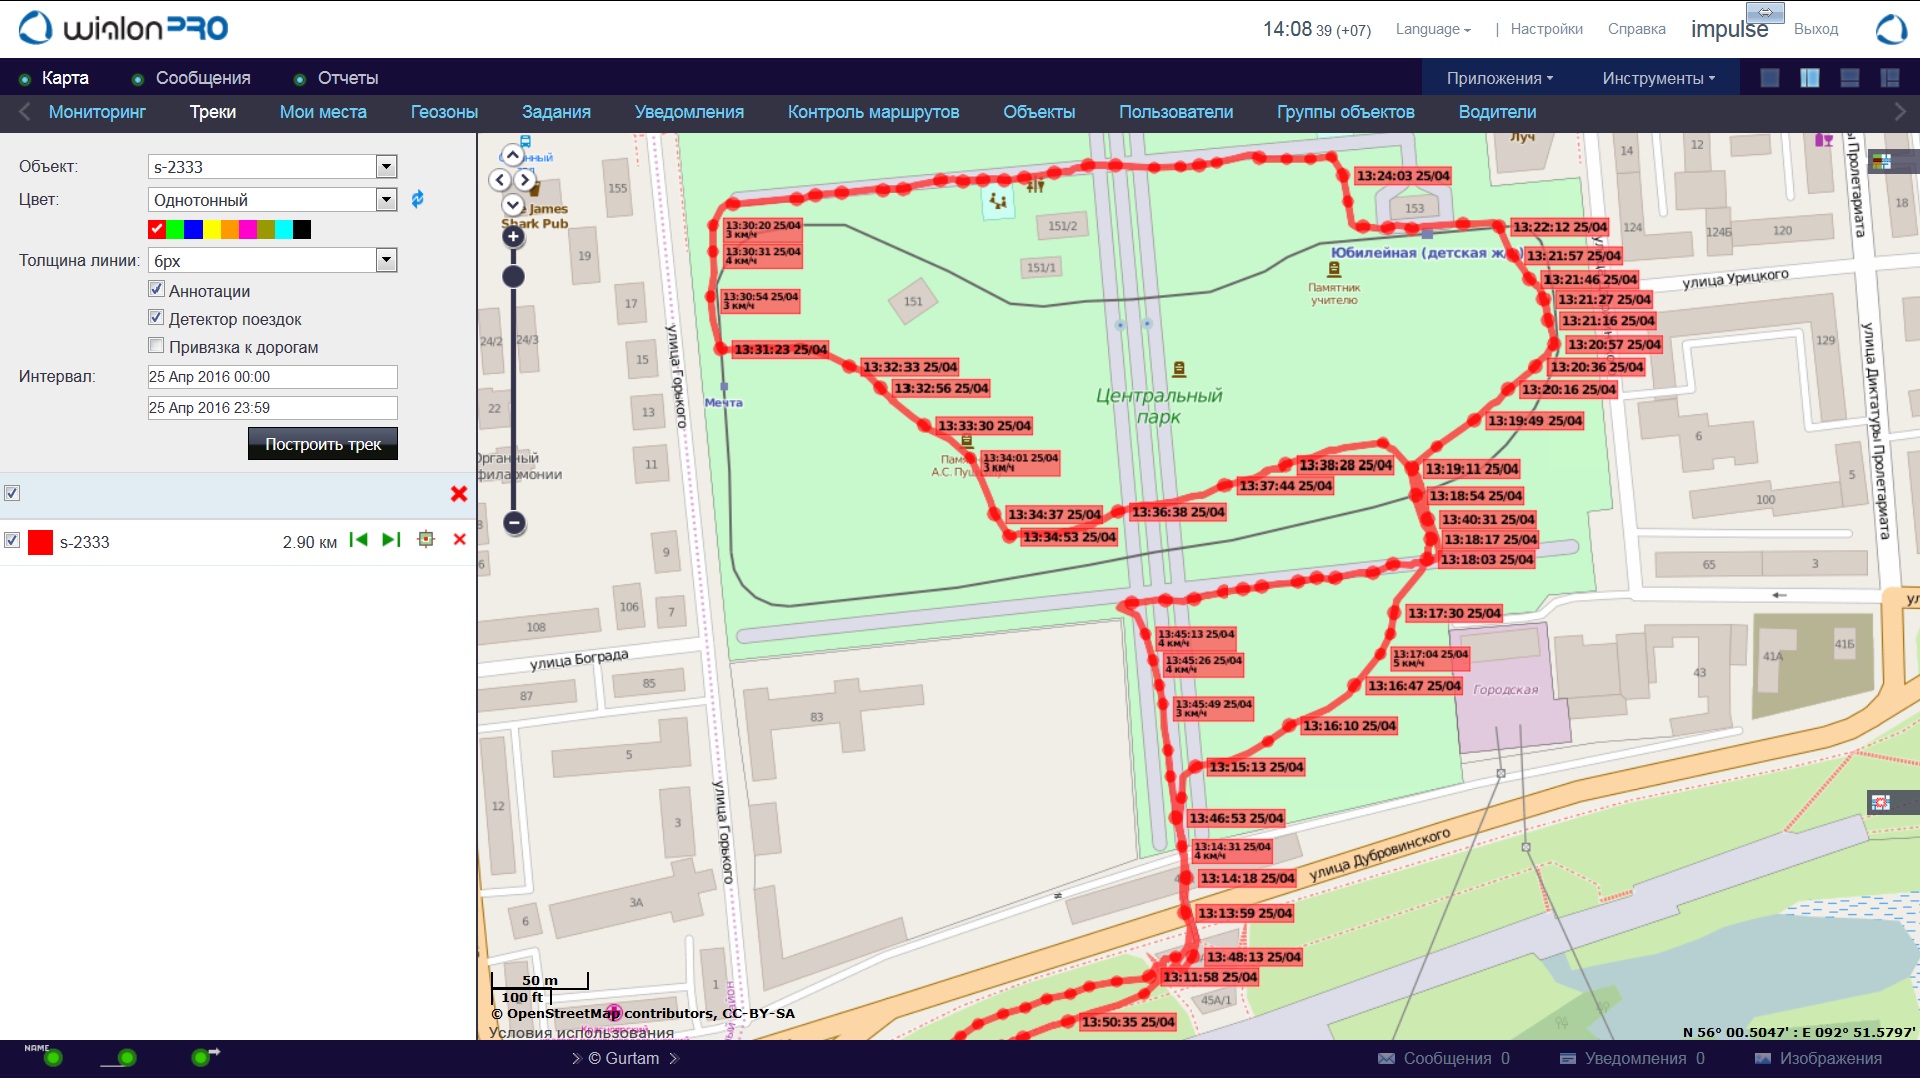Screen dimensions: 1920x1080
Task: Select the blue color swatch
Action: 193,230
